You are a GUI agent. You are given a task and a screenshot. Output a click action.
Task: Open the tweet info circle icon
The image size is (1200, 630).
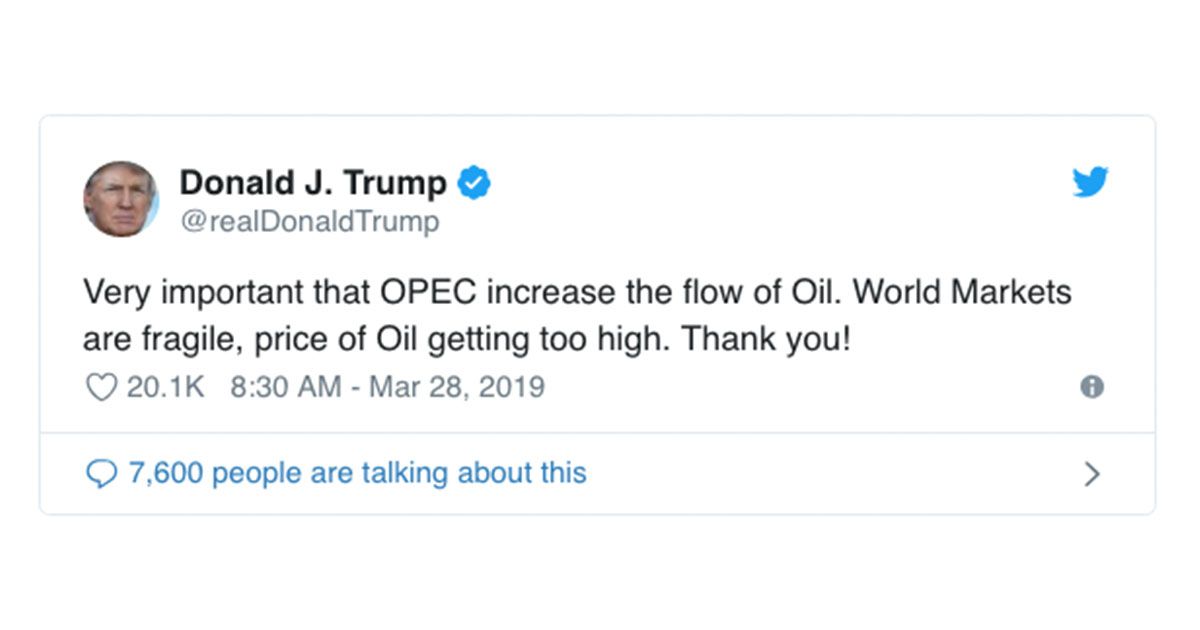1092,387
